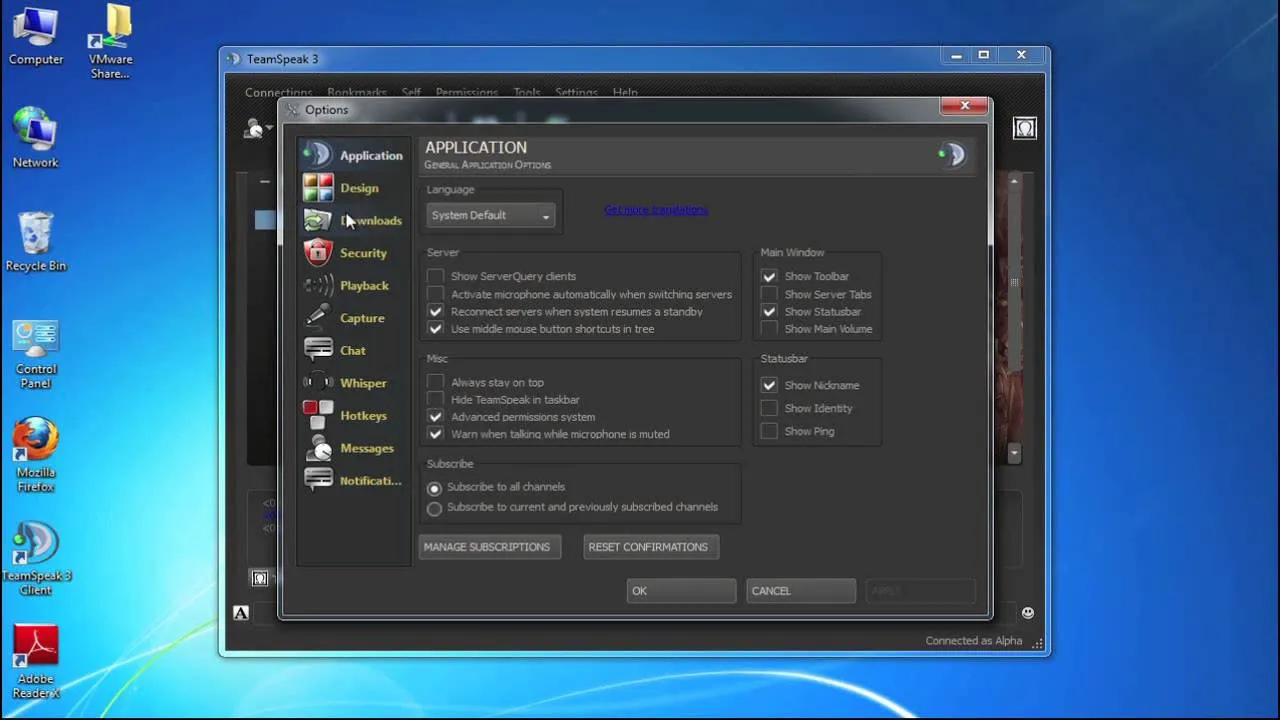Uncheck Reconnect servers when system resumes a standby

[435, 311]
